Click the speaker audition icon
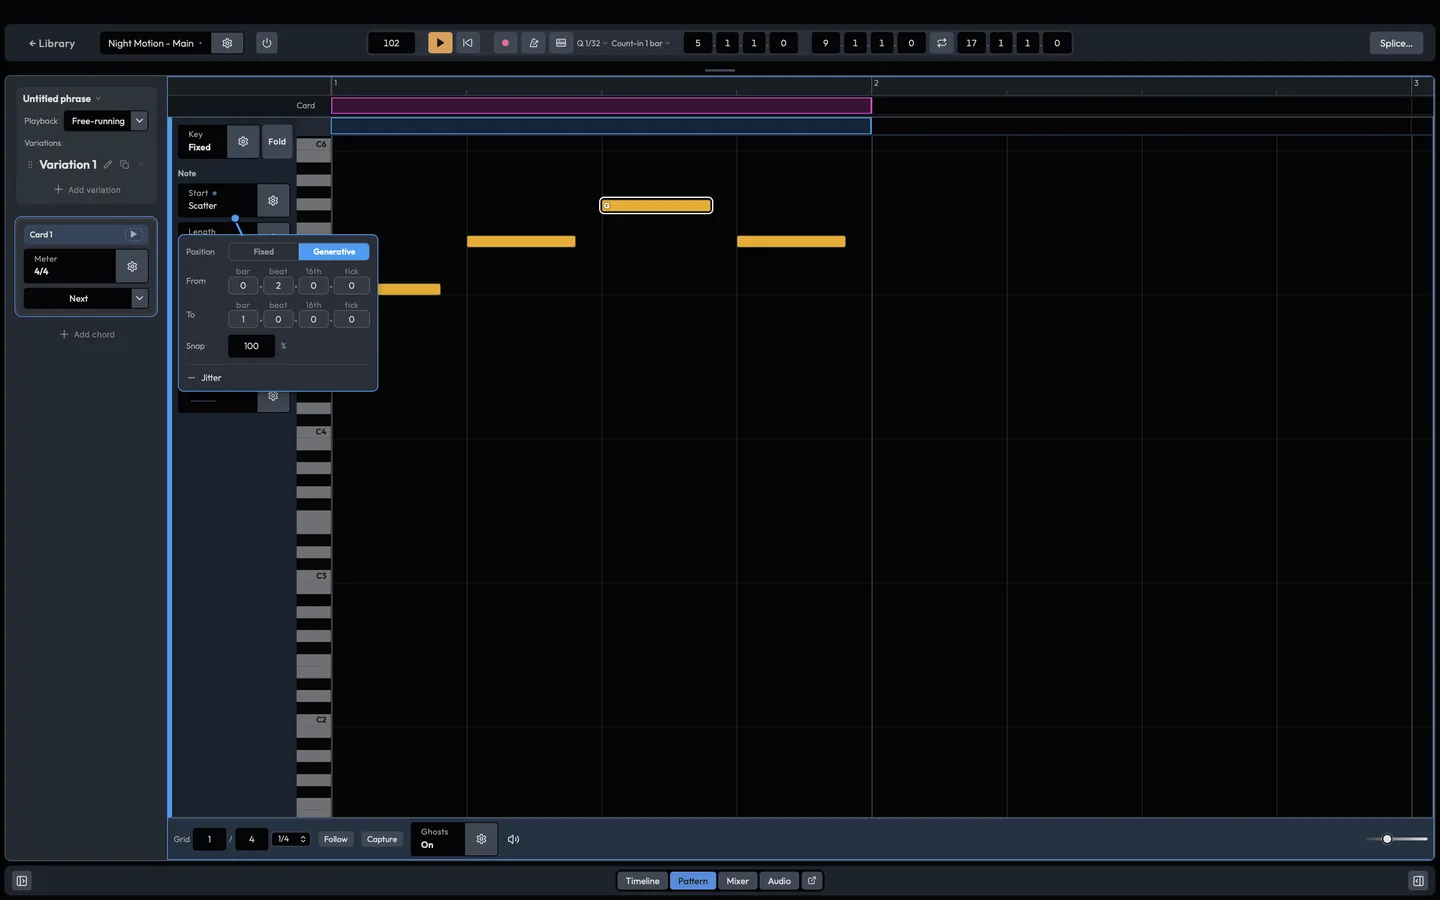The image size is (1440, 900). pos(513,839)
